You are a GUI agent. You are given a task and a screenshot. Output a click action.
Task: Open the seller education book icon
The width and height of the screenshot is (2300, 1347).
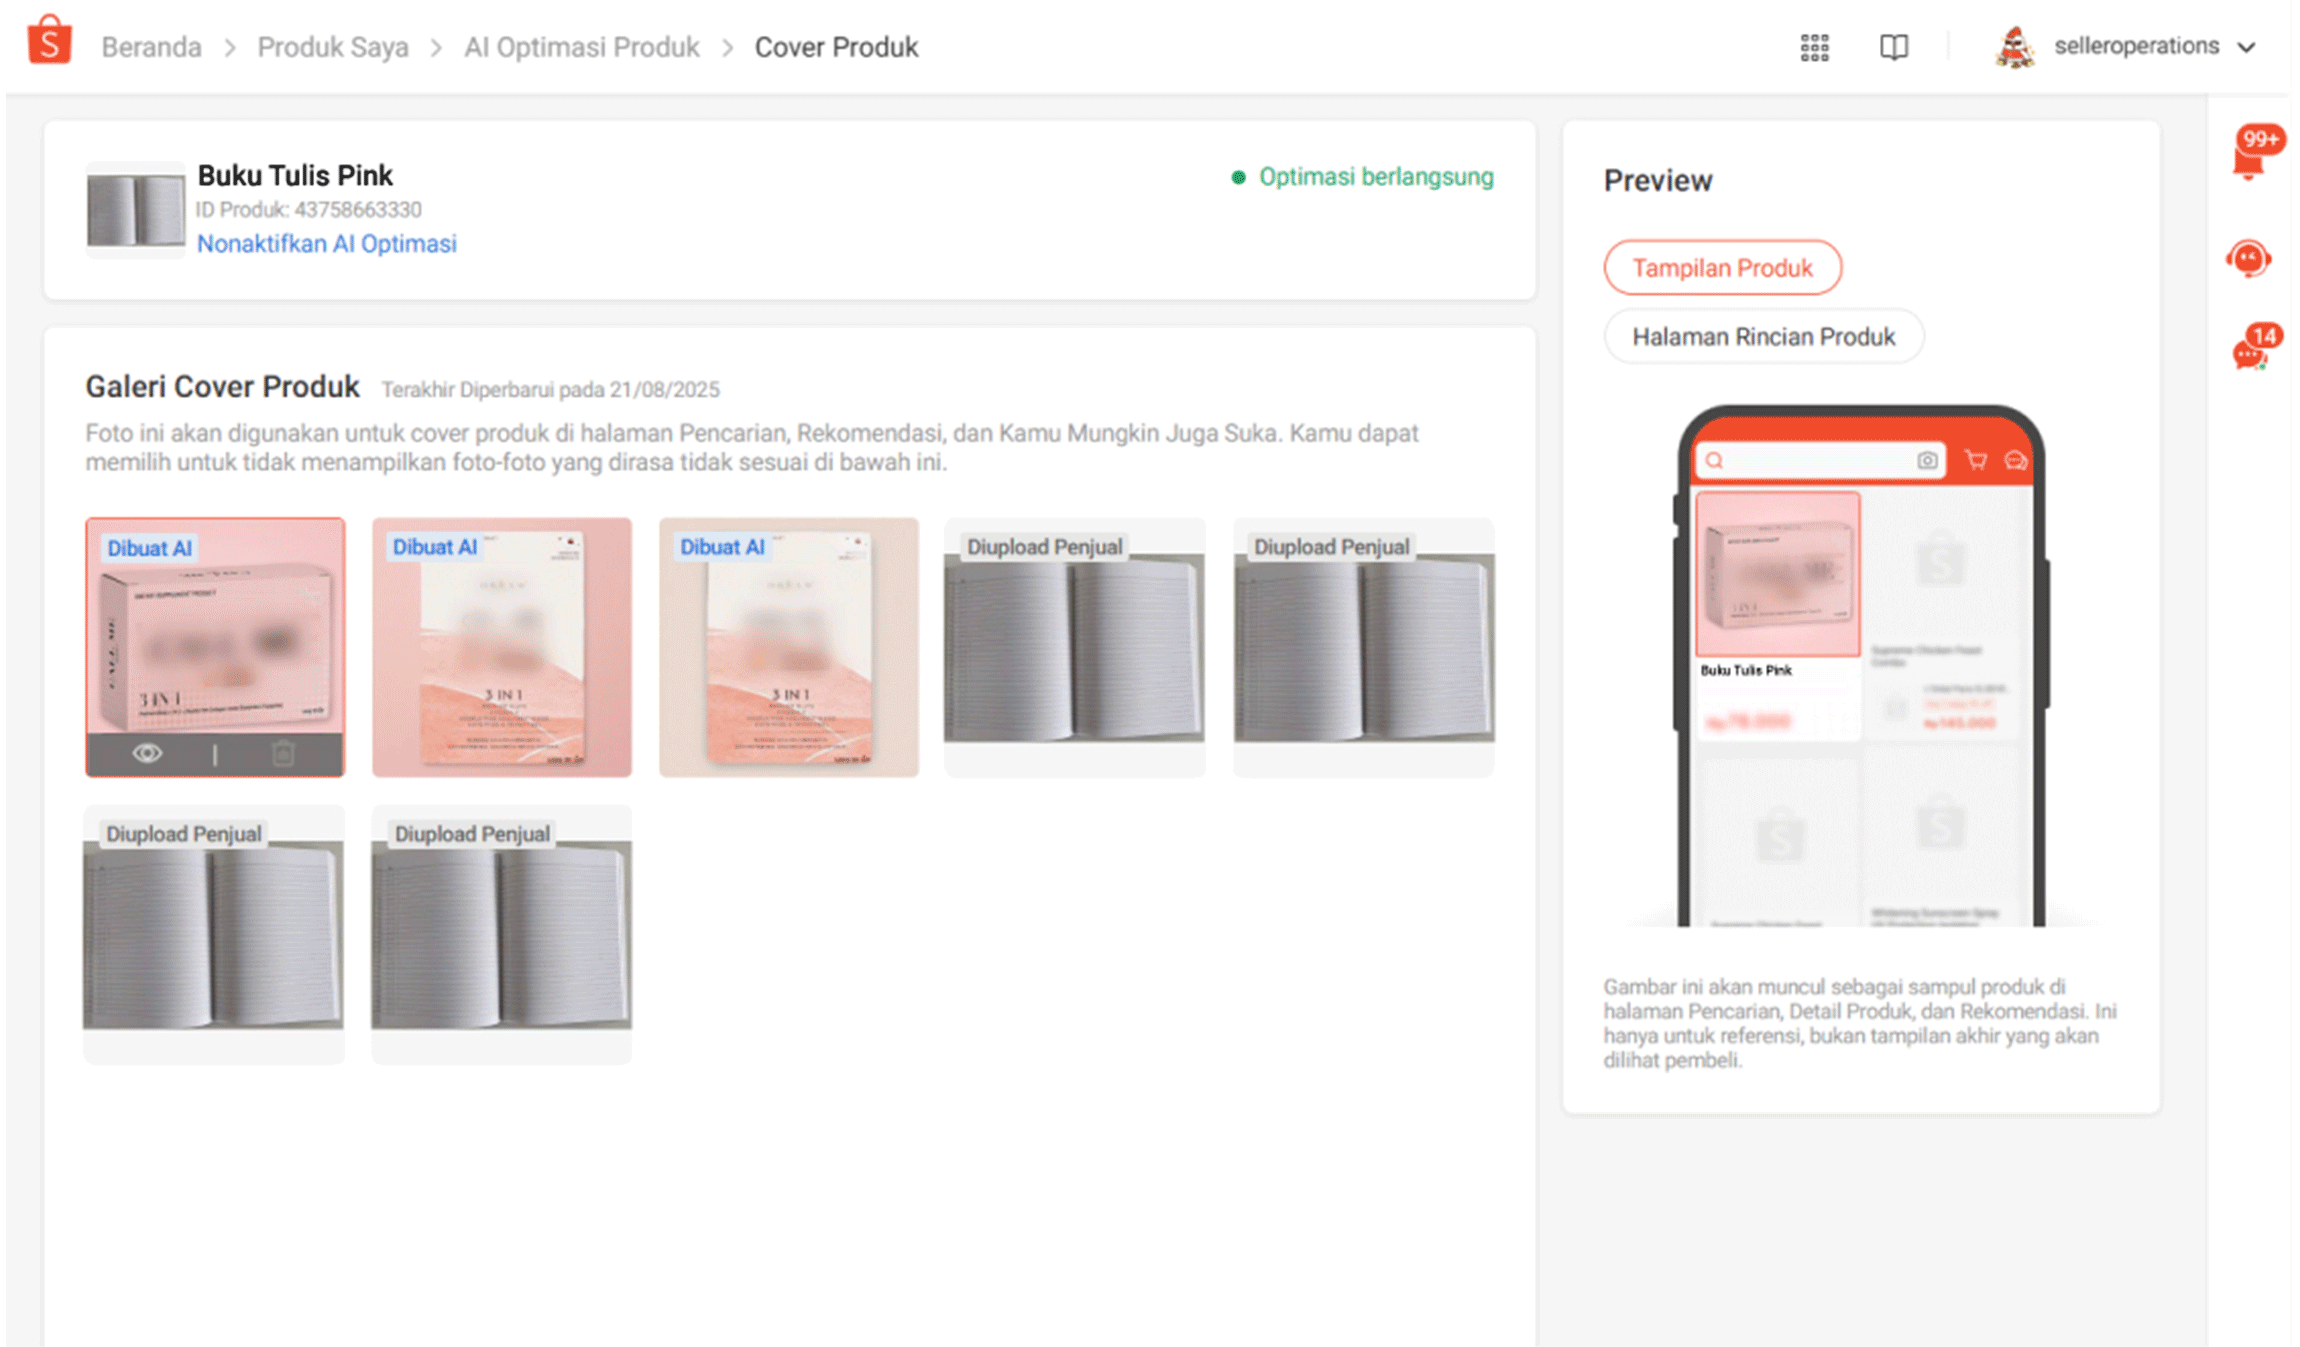[x=1893, y=47]
